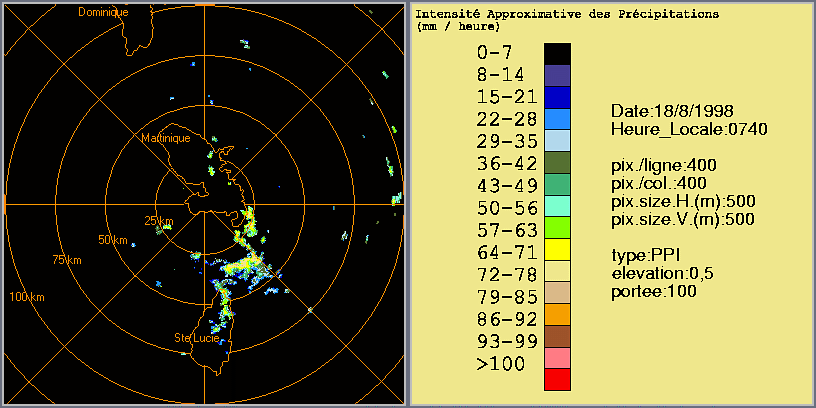This screenshot has width=816, height=408.
Task: Click the '8-14' intensity label
Action: pos(501,75)
